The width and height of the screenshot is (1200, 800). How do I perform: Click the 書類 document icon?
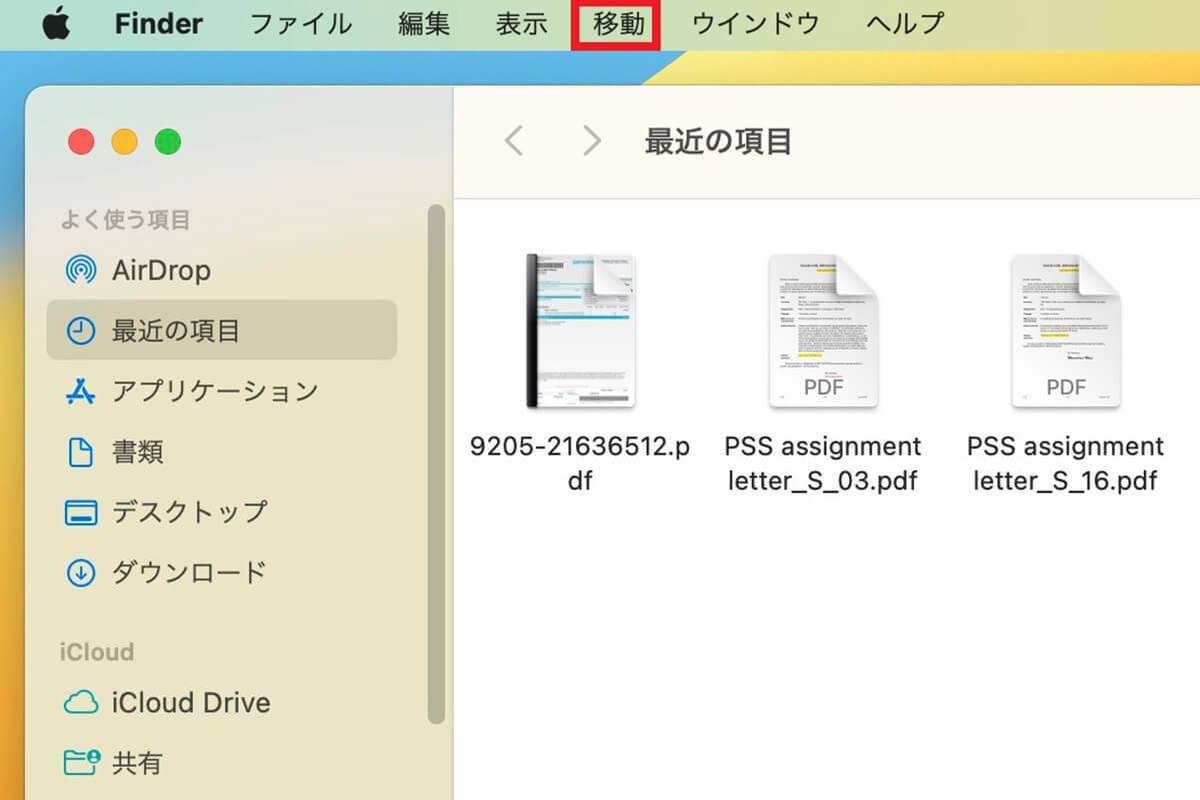pos(80,452)
